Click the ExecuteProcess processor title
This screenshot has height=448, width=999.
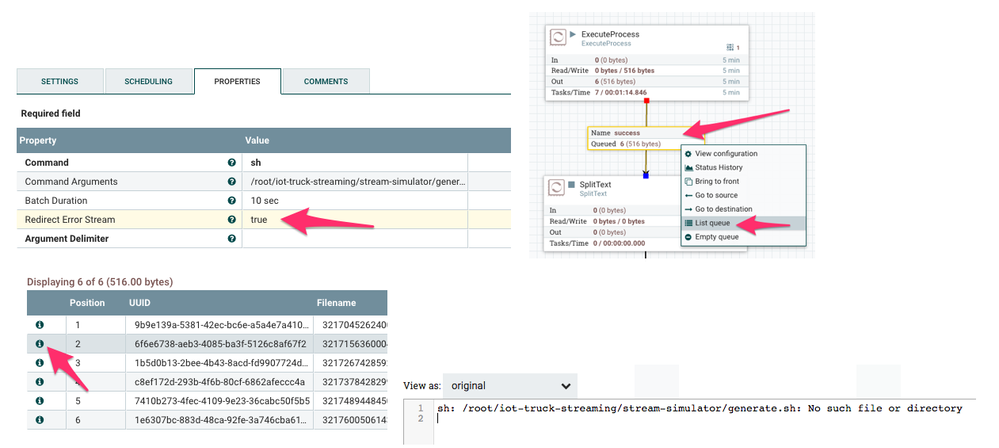[x=610, y=34]
